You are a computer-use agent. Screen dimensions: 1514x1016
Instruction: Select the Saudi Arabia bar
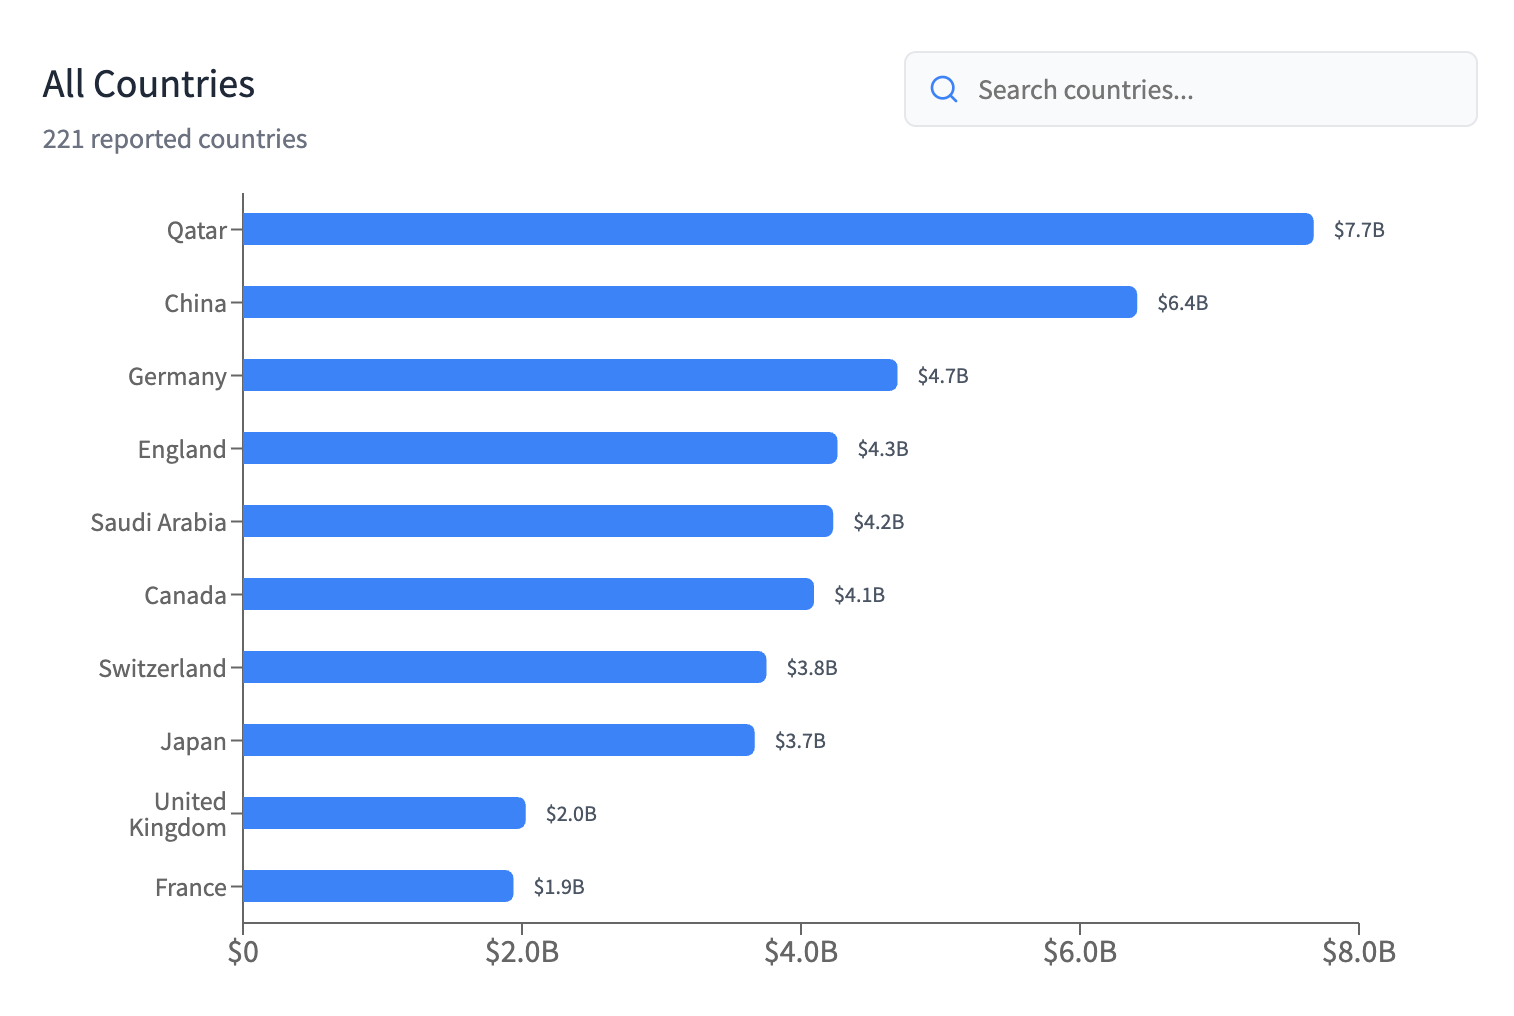pos(538,521)
